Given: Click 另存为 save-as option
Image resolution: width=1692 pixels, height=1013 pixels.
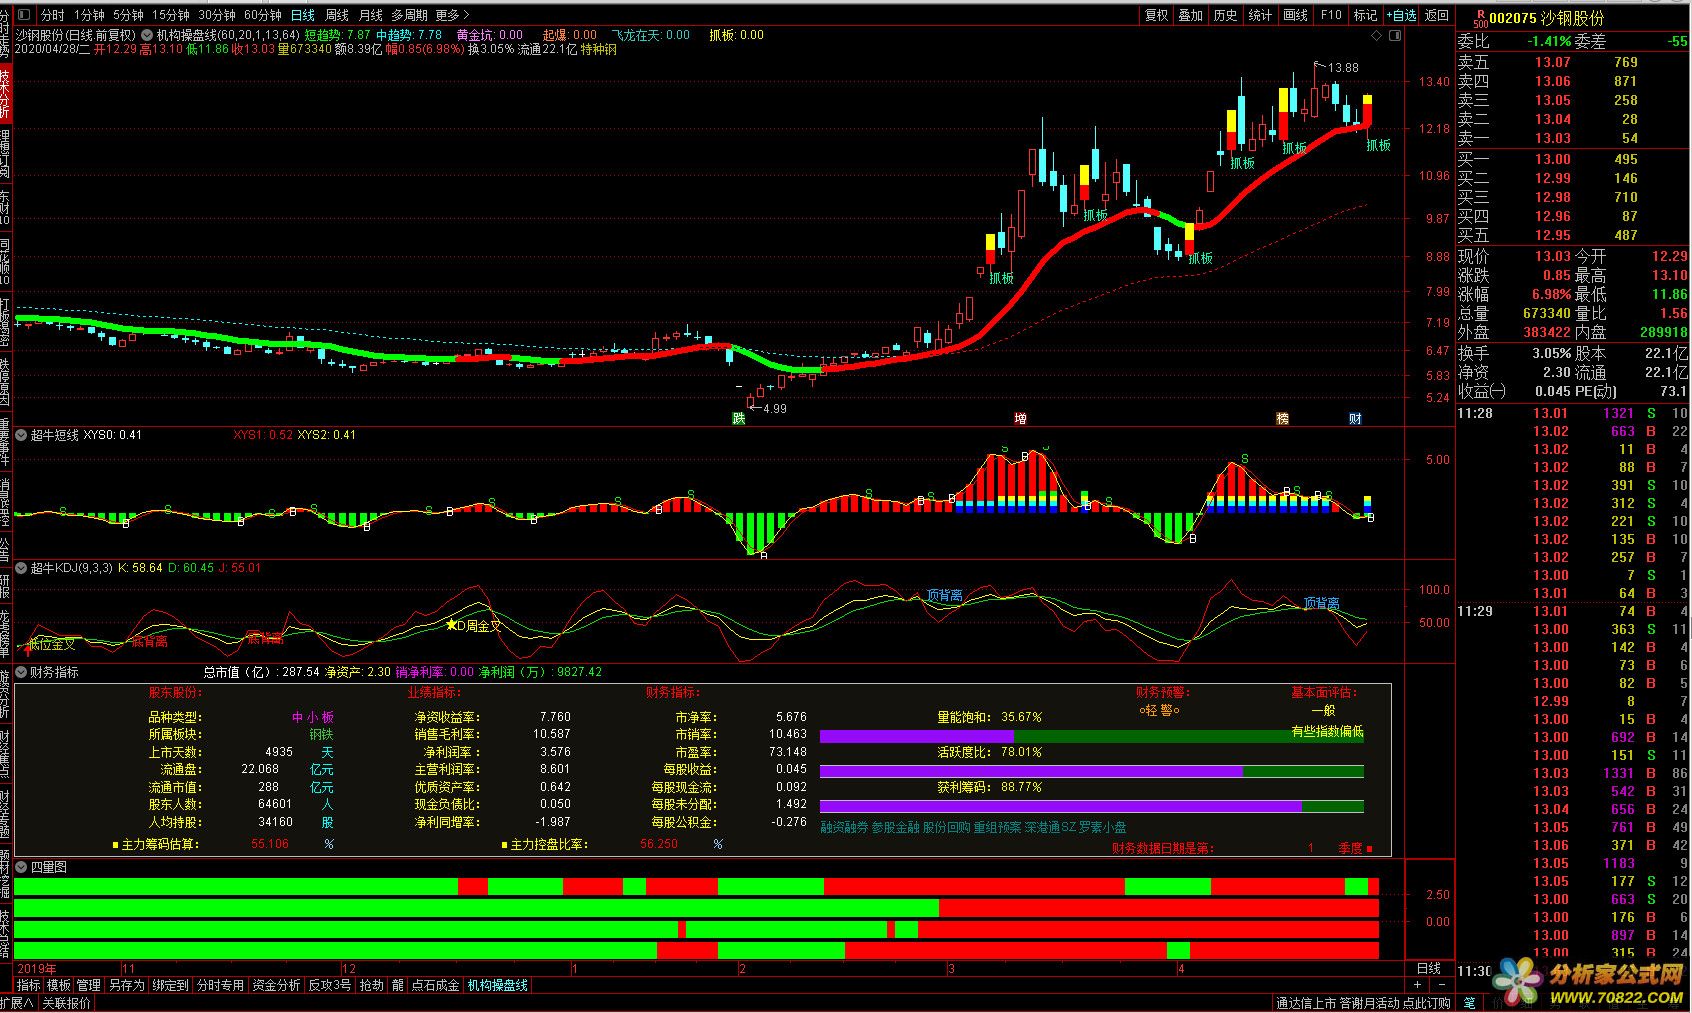Looking at the screenshot, I should coord(126,985).
